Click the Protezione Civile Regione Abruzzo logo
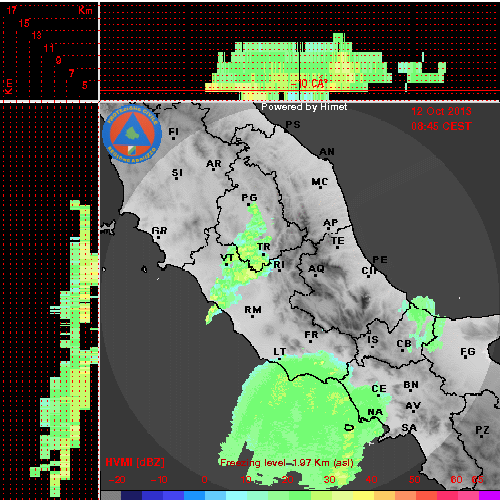 pyautogui.click(x=132, y=134)
